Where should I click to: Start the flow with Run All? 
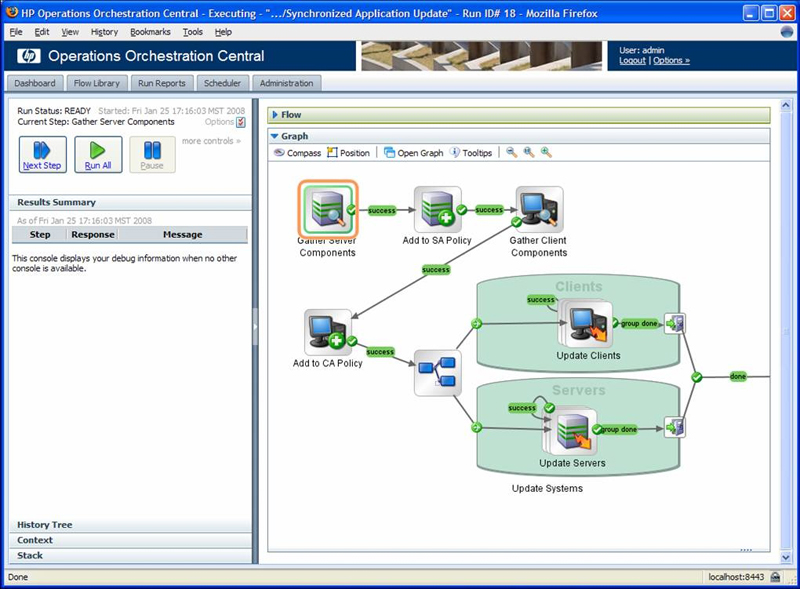click(98, 154)
